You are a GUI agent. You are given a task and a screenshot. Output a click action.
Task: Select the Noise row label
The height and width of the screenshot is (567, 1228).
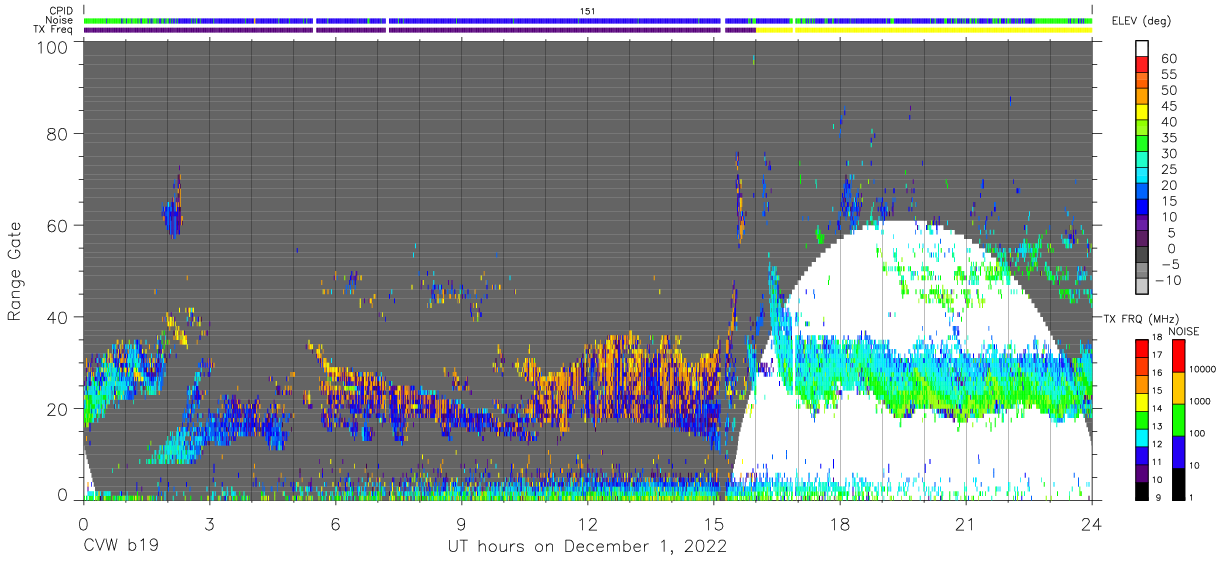(57, 20)
